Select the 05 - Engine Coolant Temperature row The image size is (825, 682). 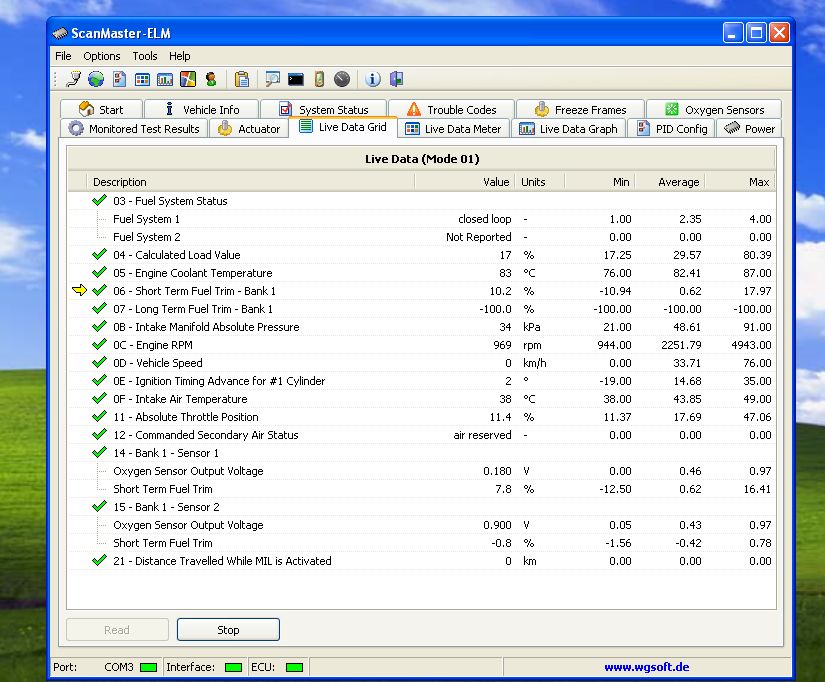tap(421, 273)
